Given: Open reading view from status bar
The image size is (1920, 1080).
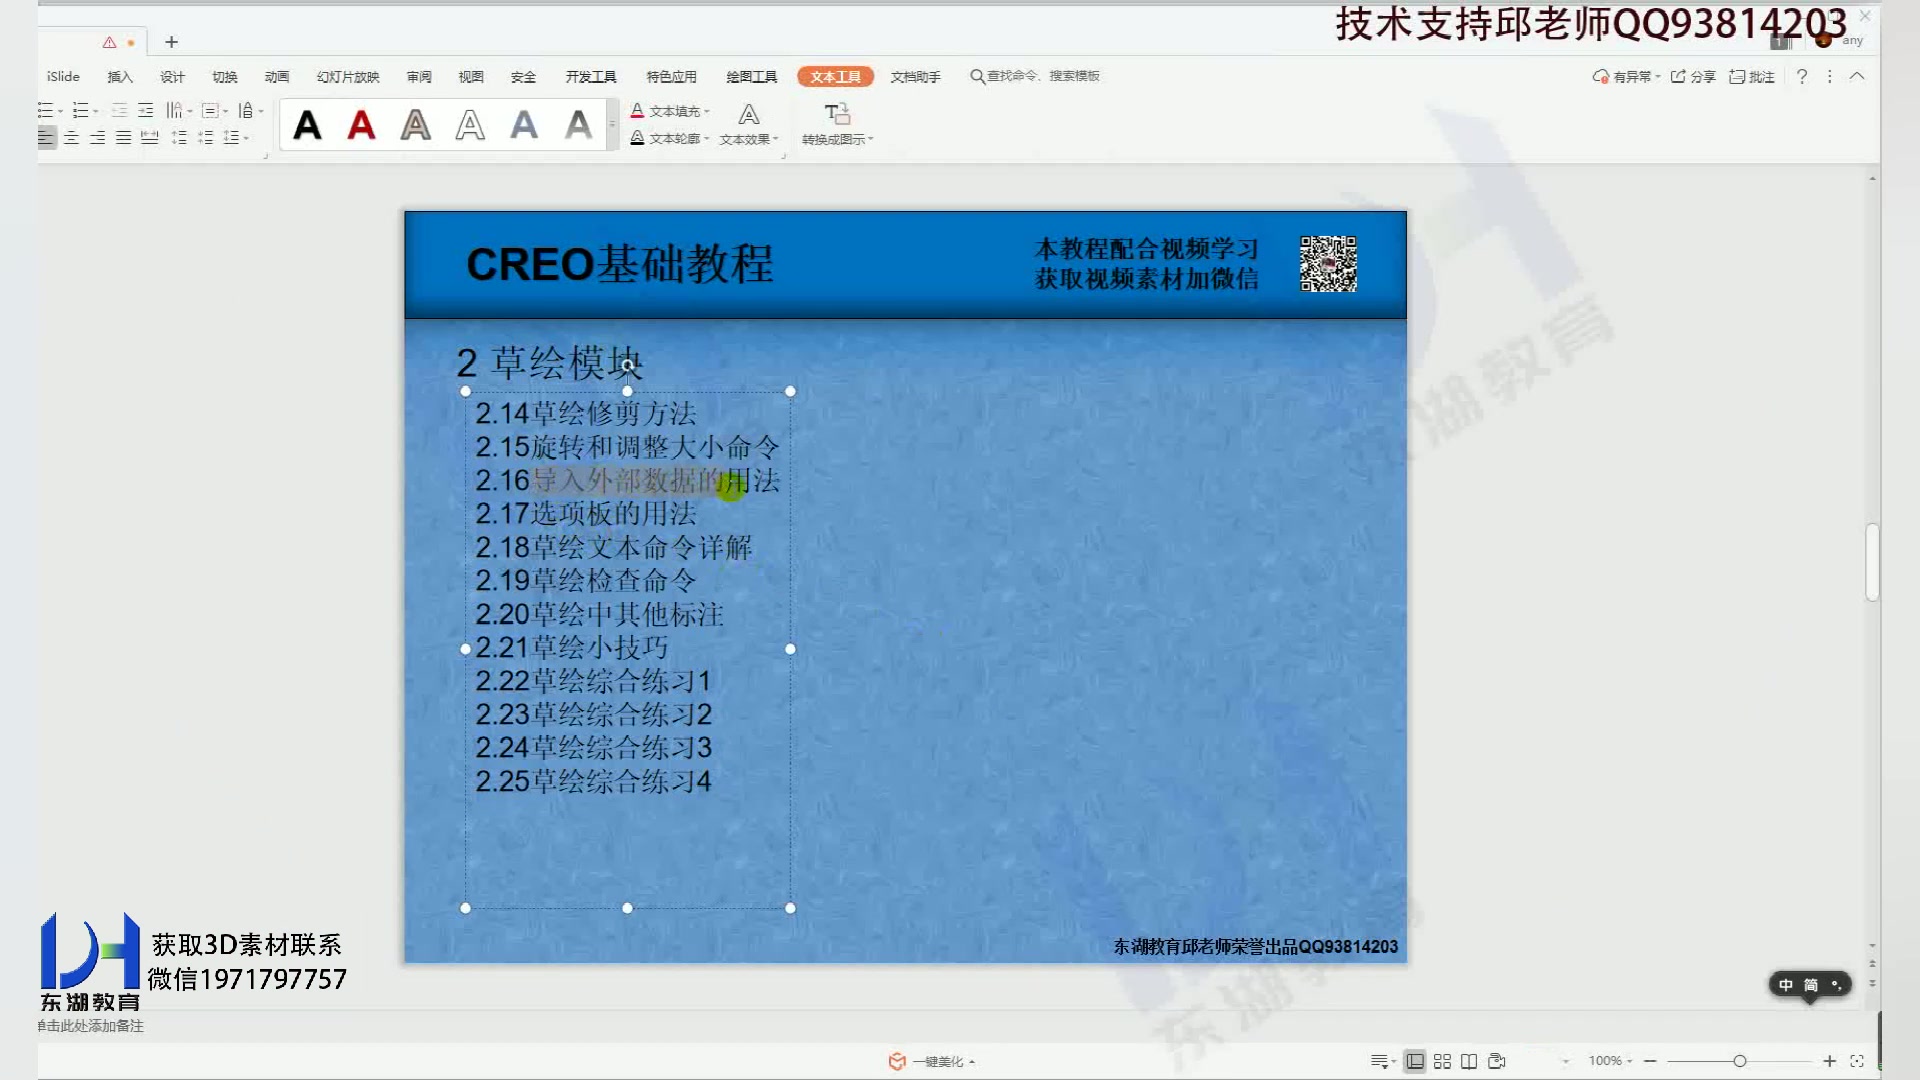Looking at the screenshot, I should [1469, 1061].
